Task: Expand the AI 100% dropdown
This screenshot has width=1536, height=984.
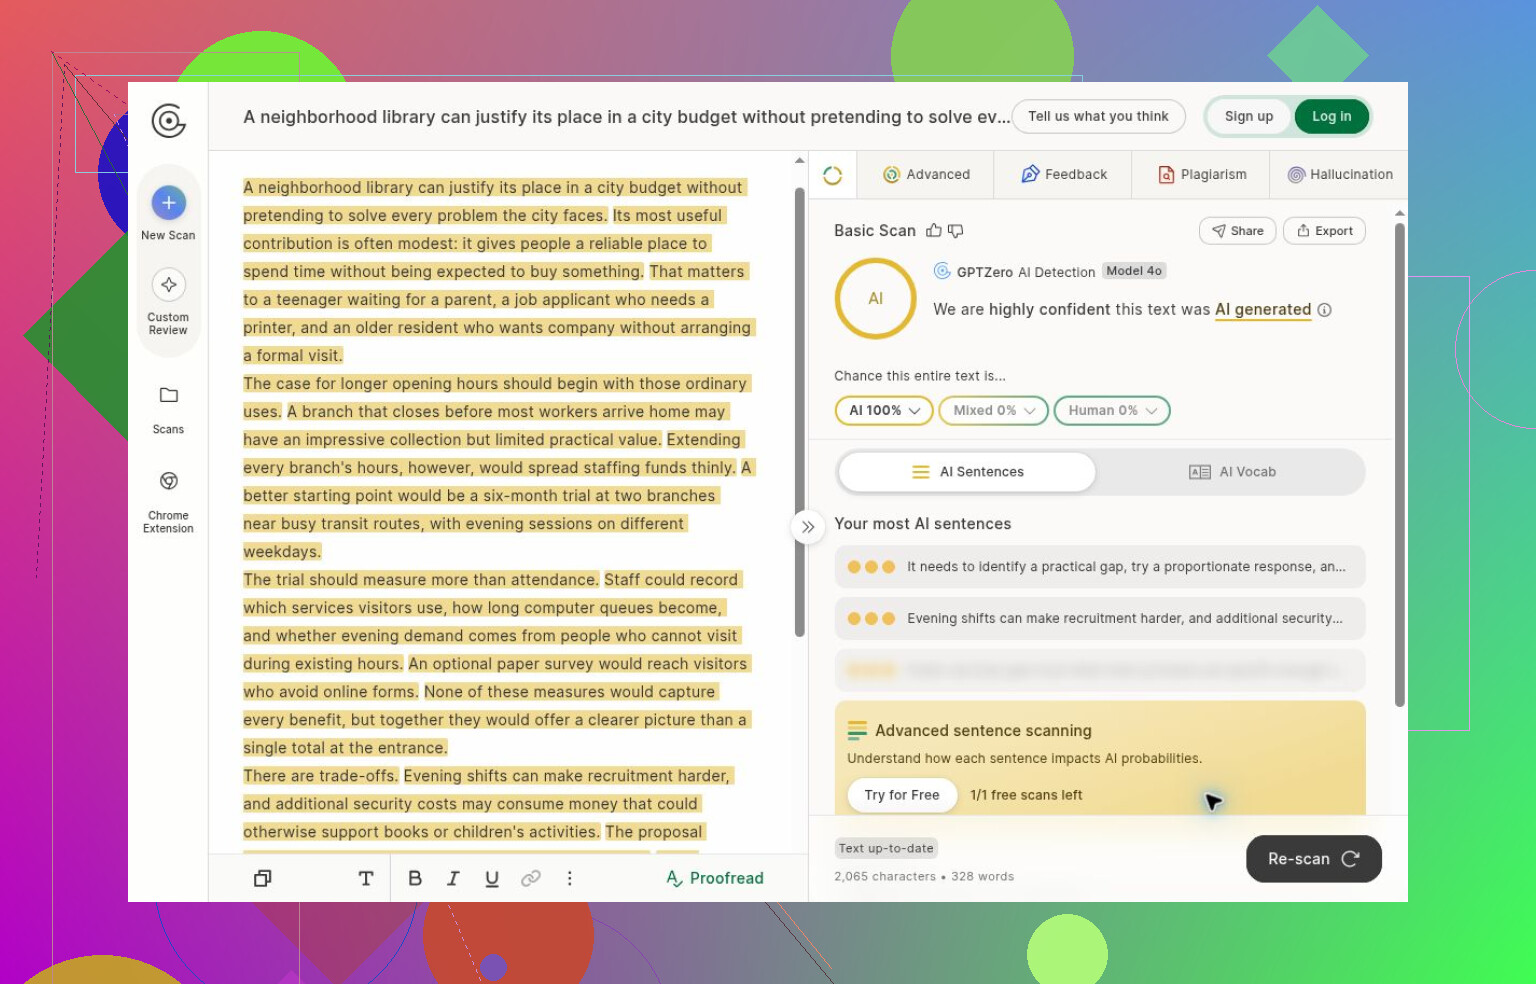Action: pos(884,410)
